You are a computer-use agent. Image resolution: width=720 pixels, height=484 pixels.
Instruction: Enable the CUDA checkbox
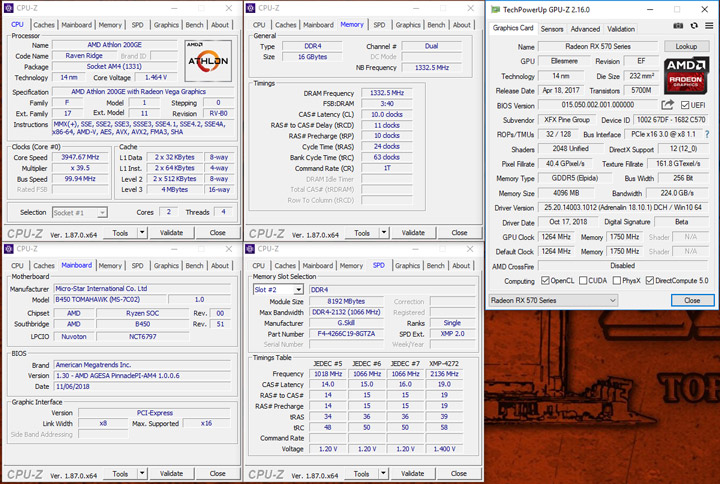coord(583,281)
